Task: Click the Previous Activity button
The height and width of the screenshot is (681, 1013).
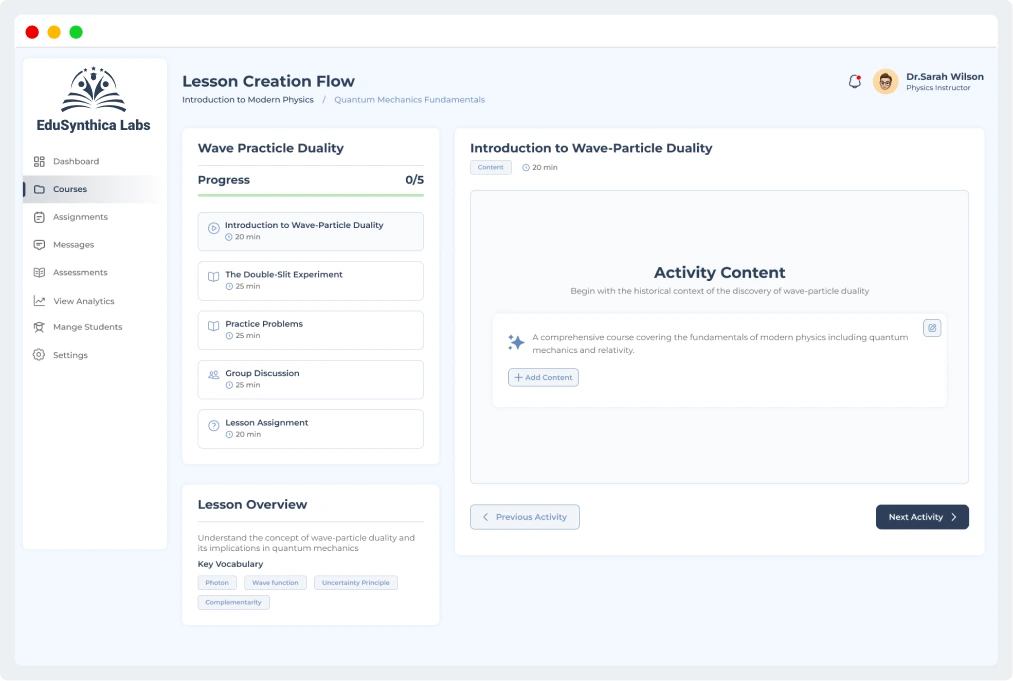Action: [x=524, y=517]
